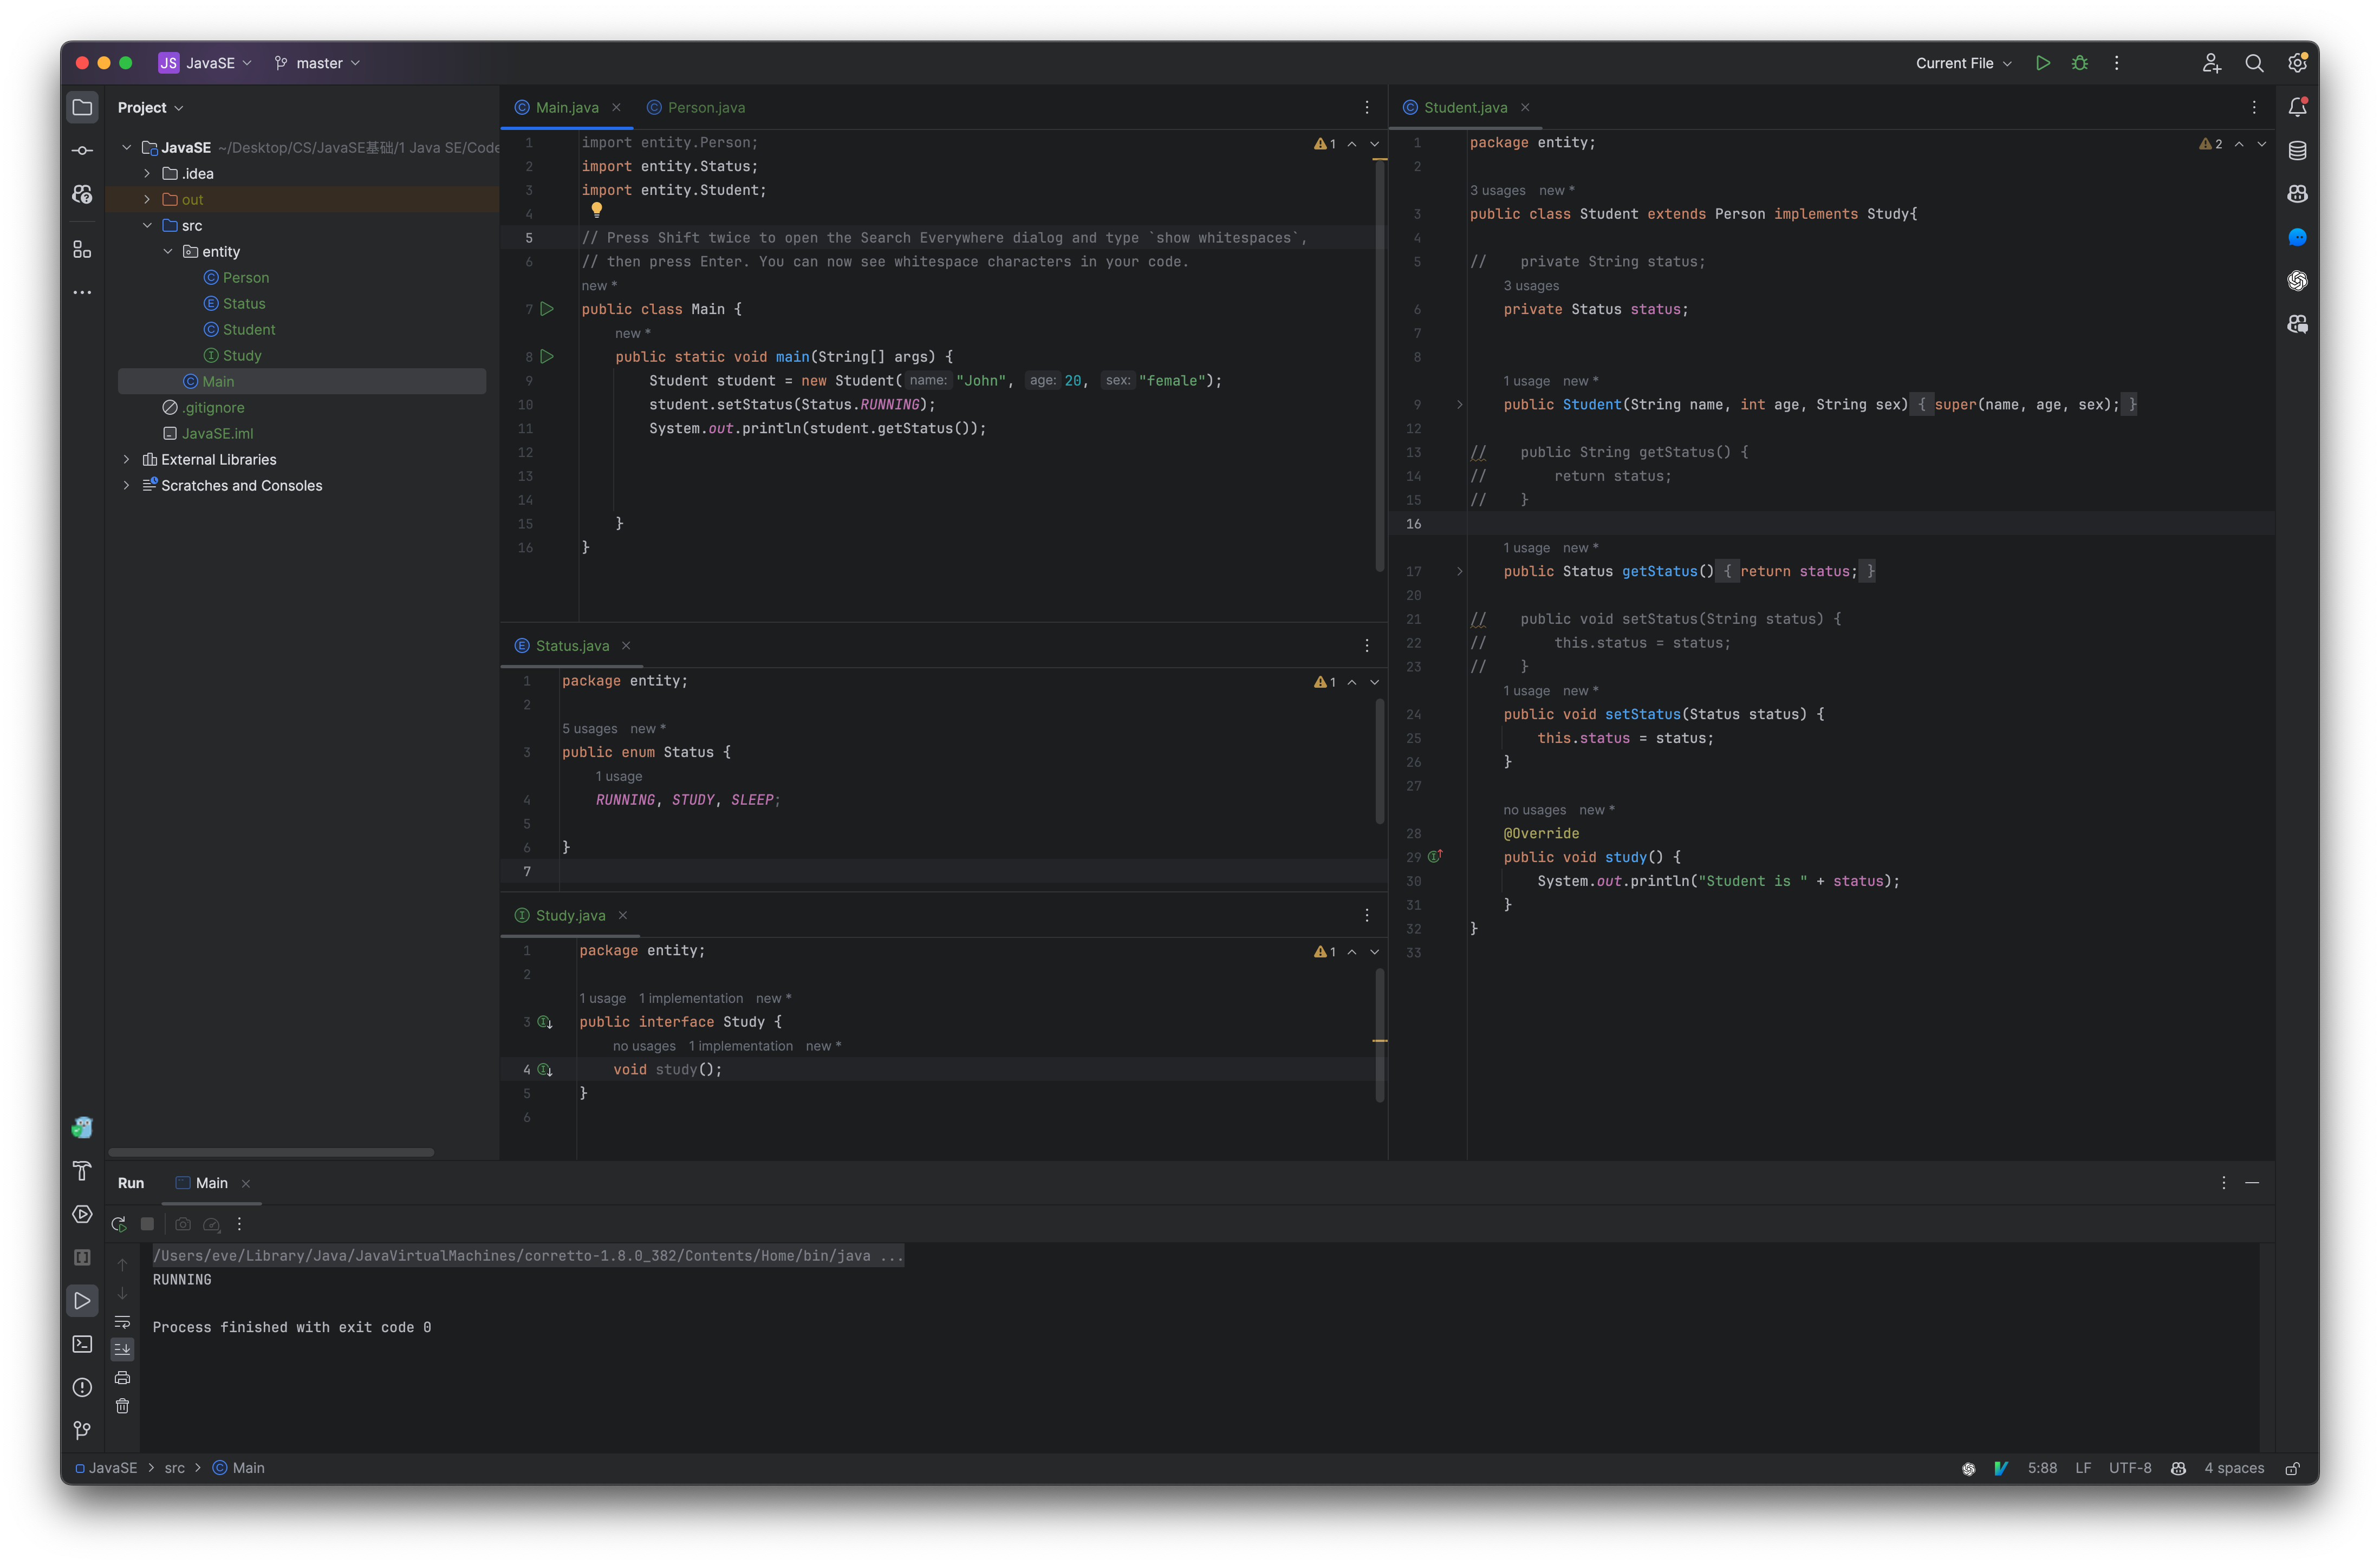Toggle the write-lock icon in the status bar
This screenshot has width=2380, height=1565.
[2293, 1468]
